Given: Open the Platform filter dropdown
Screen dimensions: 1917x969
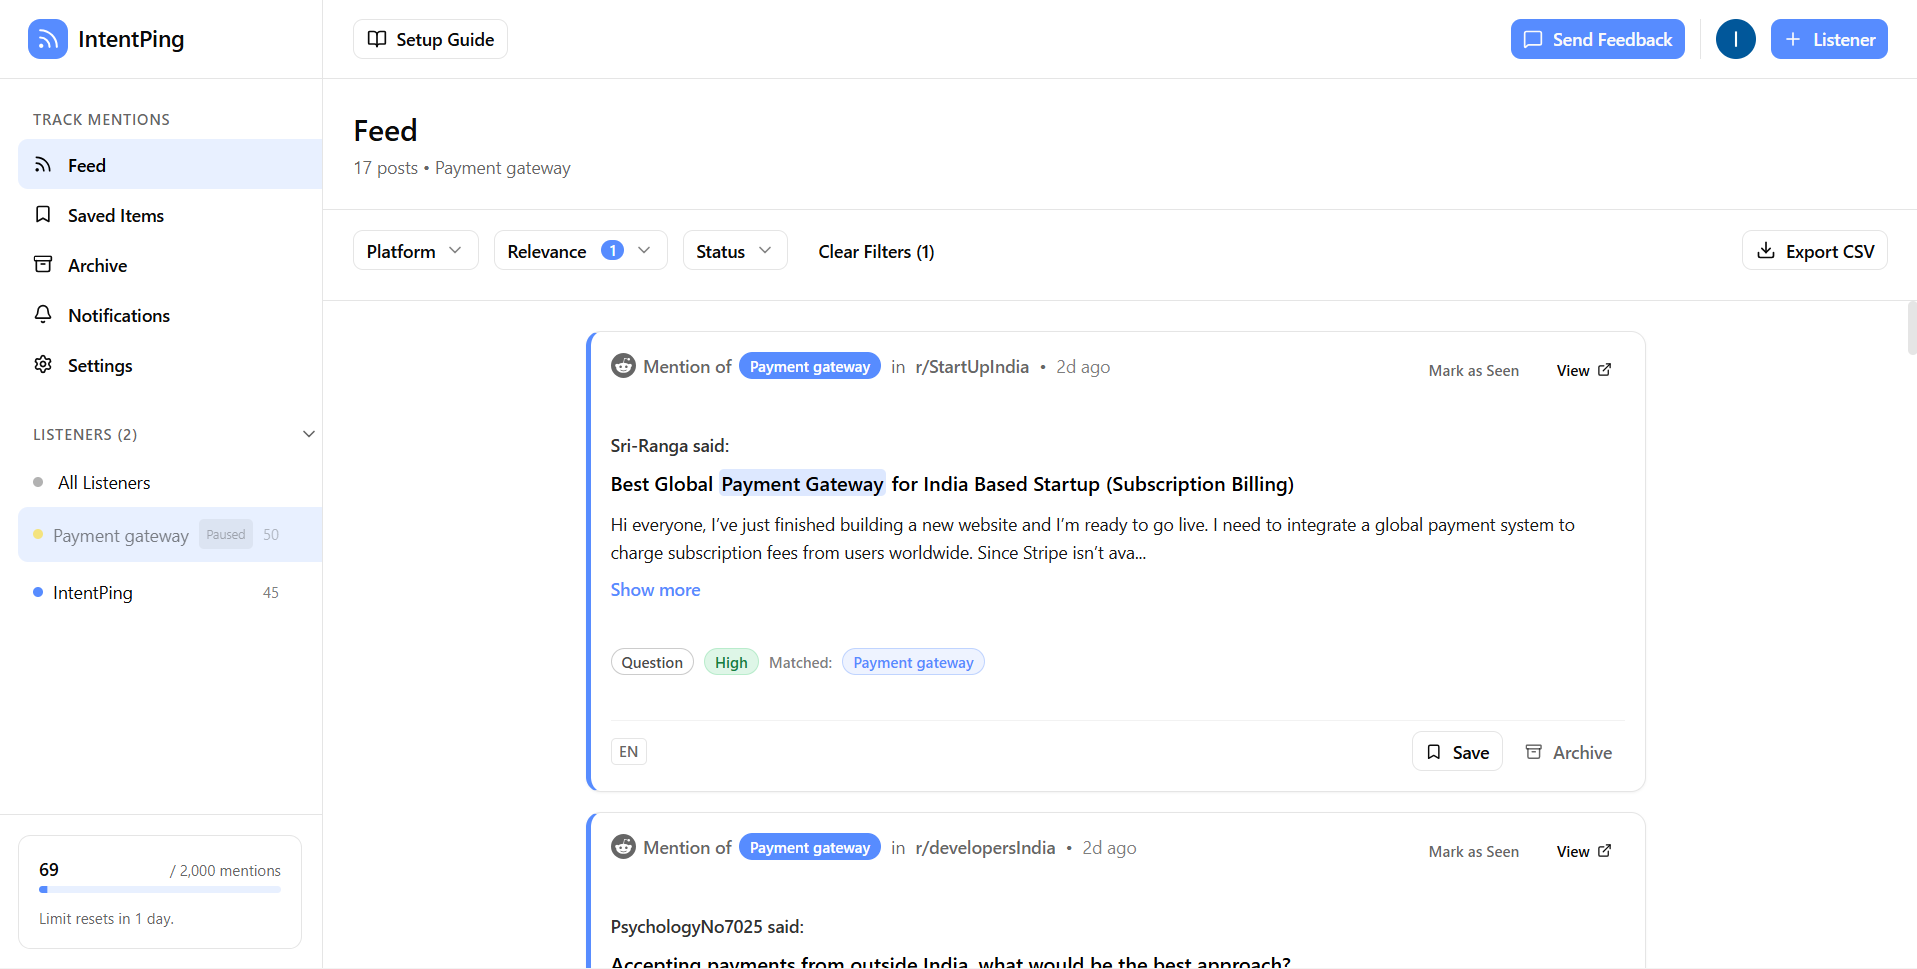Looking at the screenshot, I should (x=415, y=251).
